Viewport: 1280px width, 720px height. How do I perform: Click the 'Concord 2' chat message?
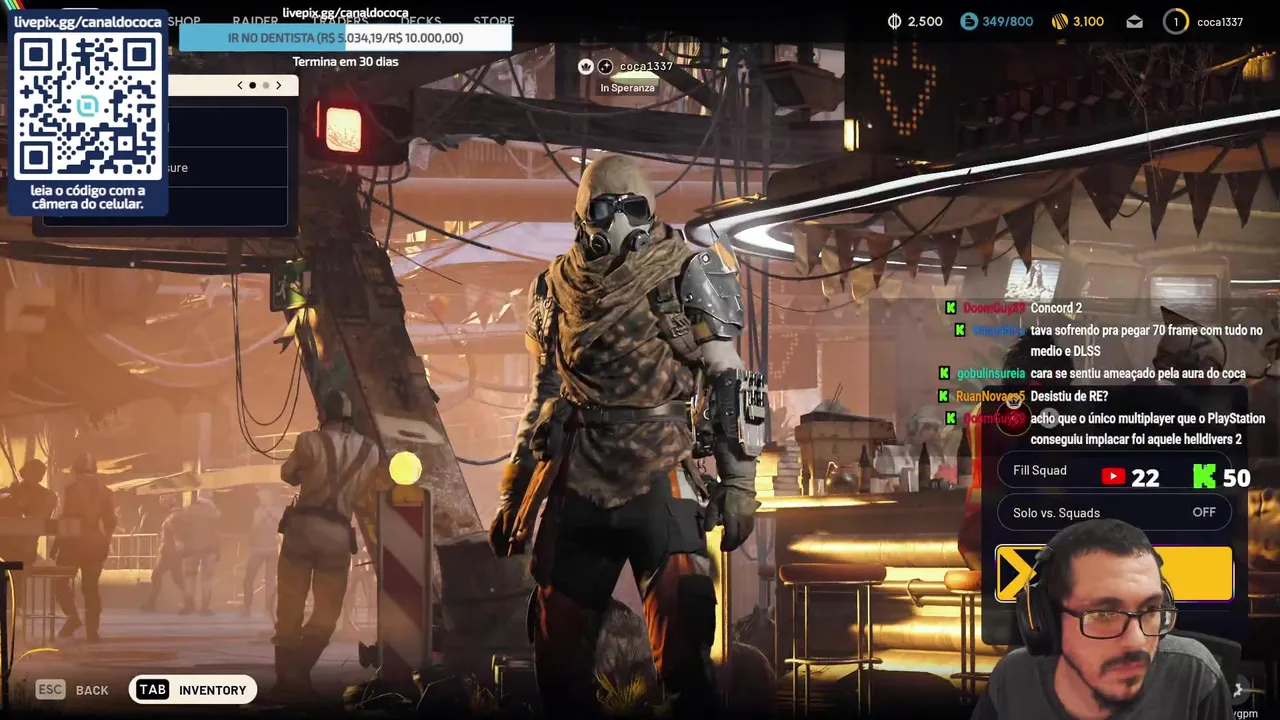pyautogui.click(x=1056, y=308)
